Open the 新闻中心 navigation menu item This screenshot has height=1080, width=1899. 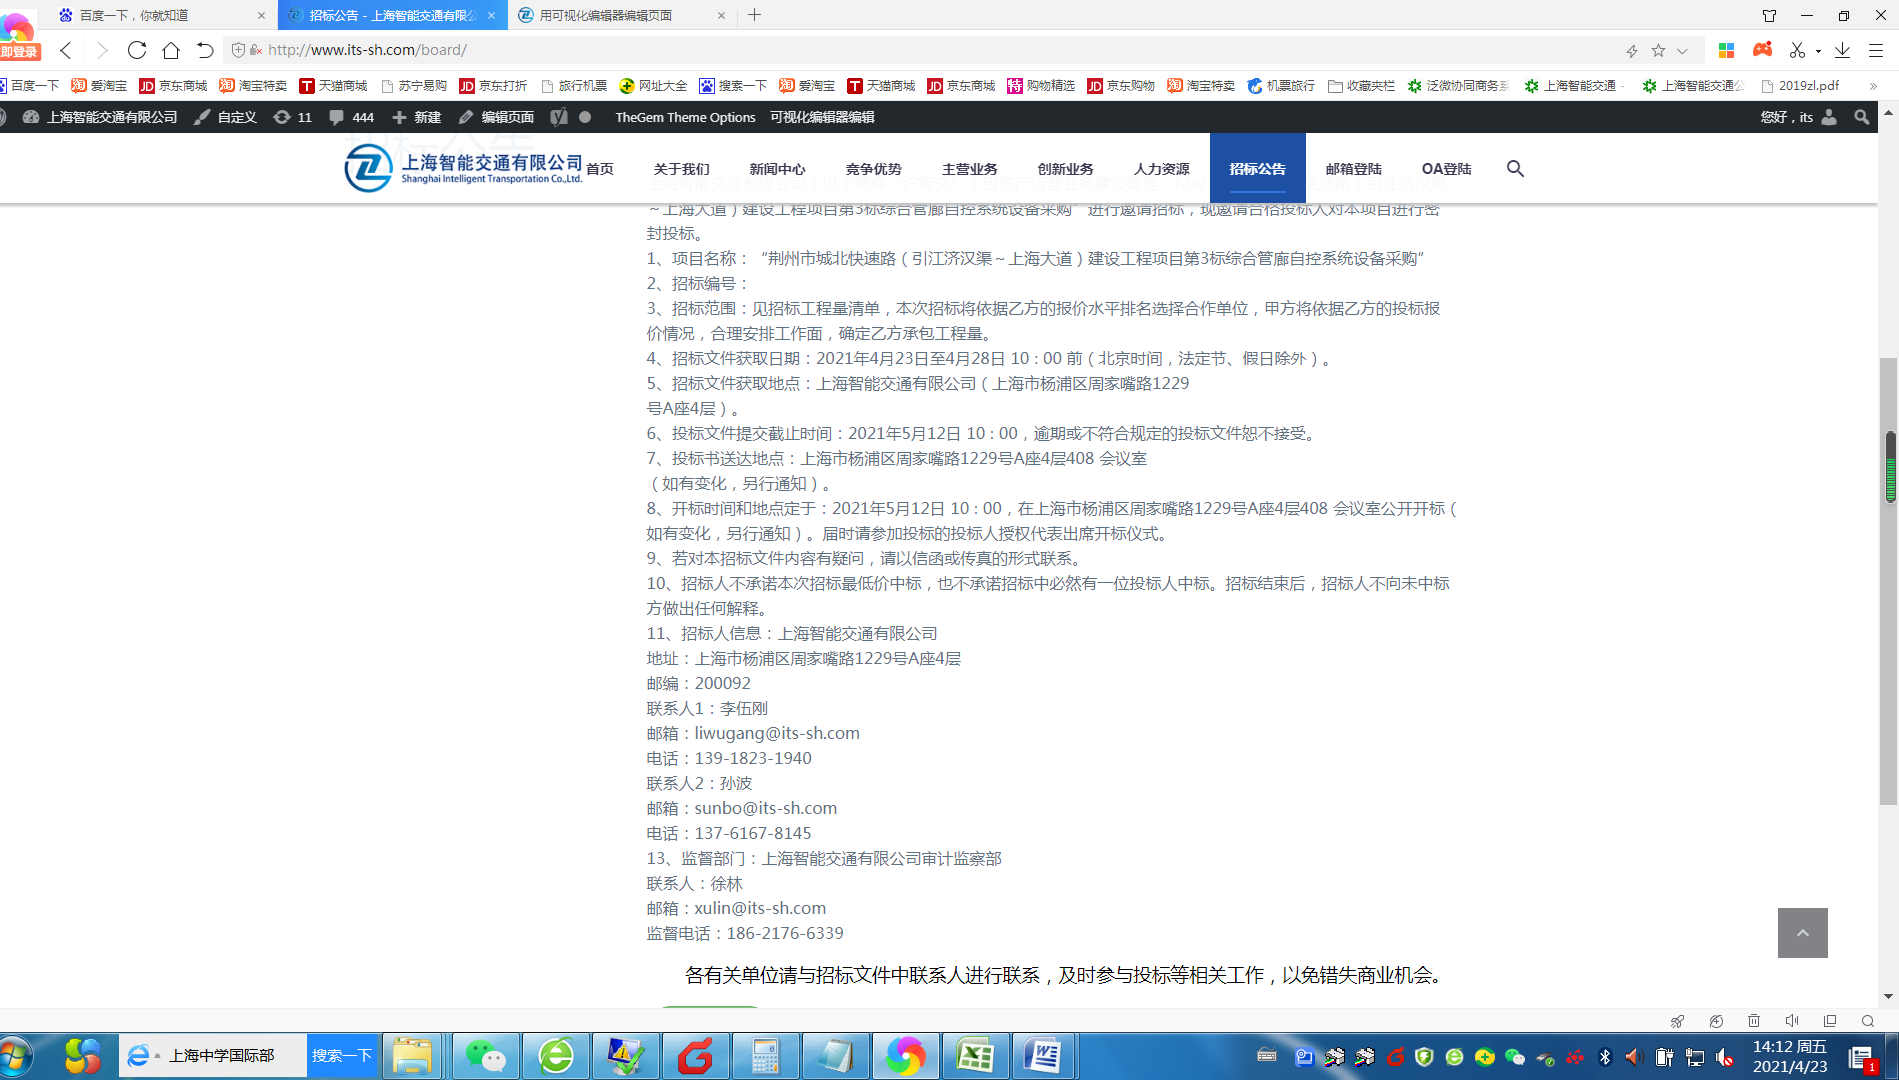(x=777, y=169)
